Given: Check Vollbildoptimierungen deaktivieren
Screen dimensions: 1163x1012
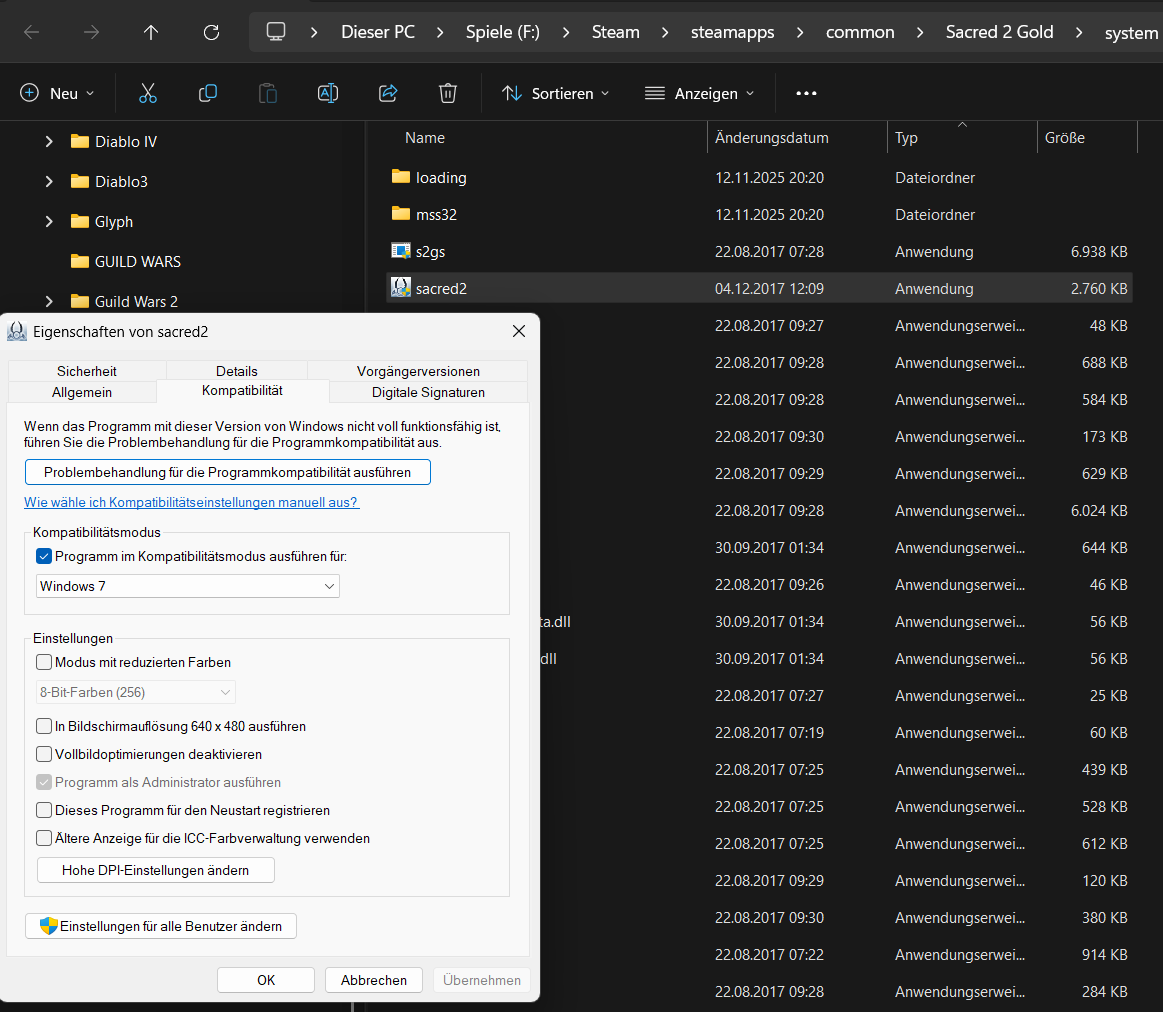Looking at the screenshot, I should (x=44, y=754).
